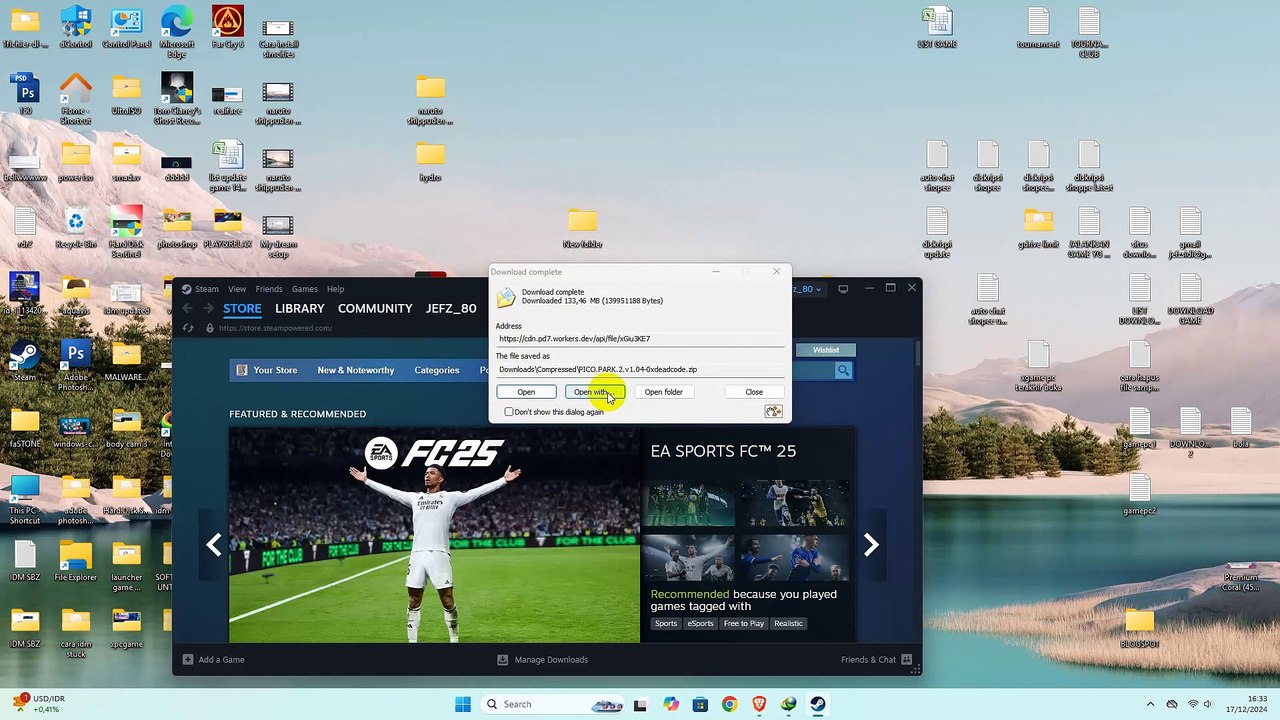Click the 'Open folder' button
The height and width of the screenshot is (720, 1280).
point(663,392)
